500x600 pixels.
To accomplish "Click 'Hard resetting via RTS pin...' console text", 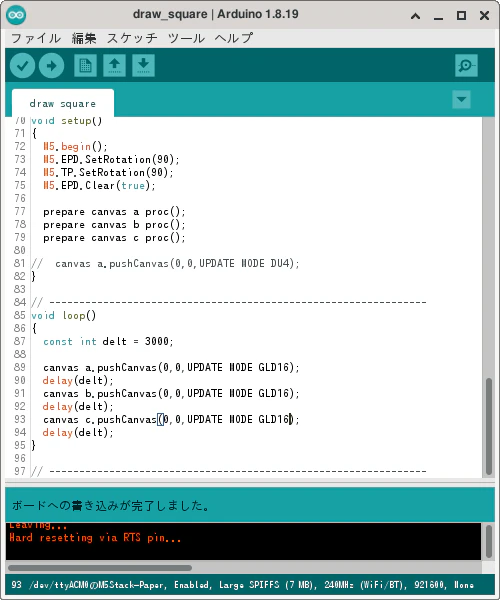I will [95, 538].
